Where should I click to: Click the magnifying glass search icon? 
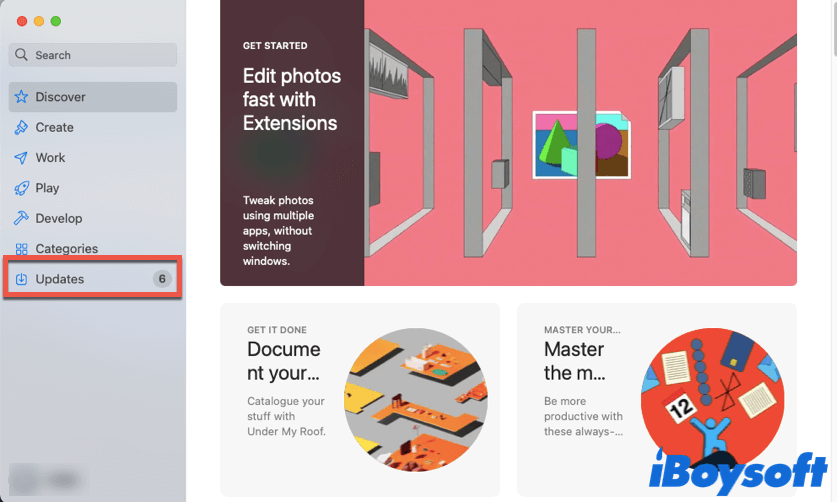pos(21,54)
